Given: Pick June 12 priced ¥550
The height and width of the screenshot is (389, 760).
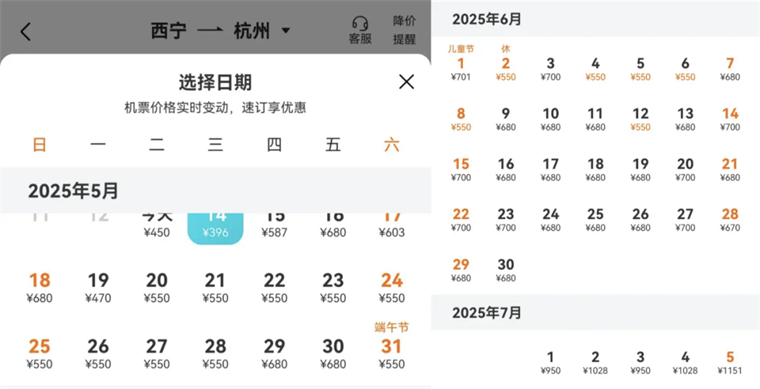Looking at the screenshot, I should pos(640,119).
